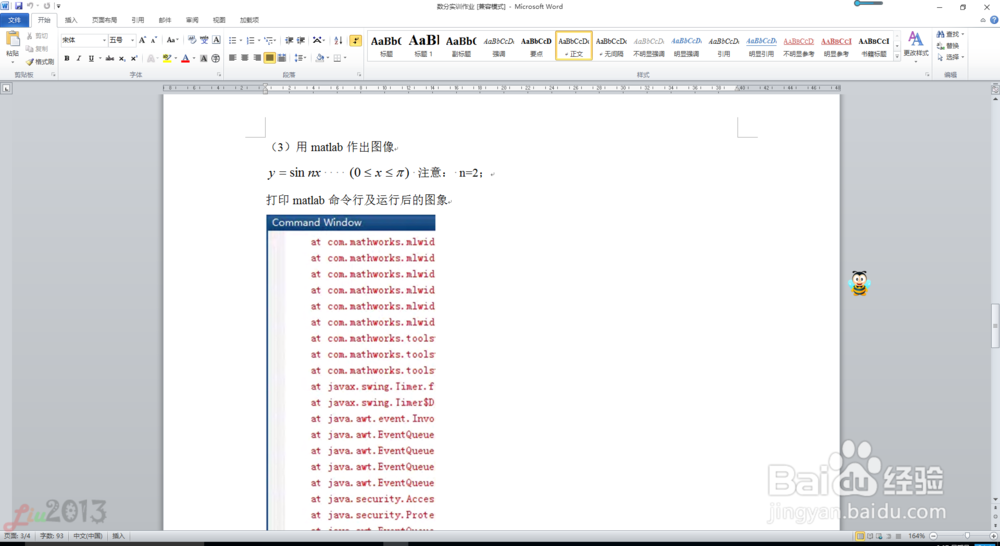Switch to Insert (插入) tab

point(71,20)
